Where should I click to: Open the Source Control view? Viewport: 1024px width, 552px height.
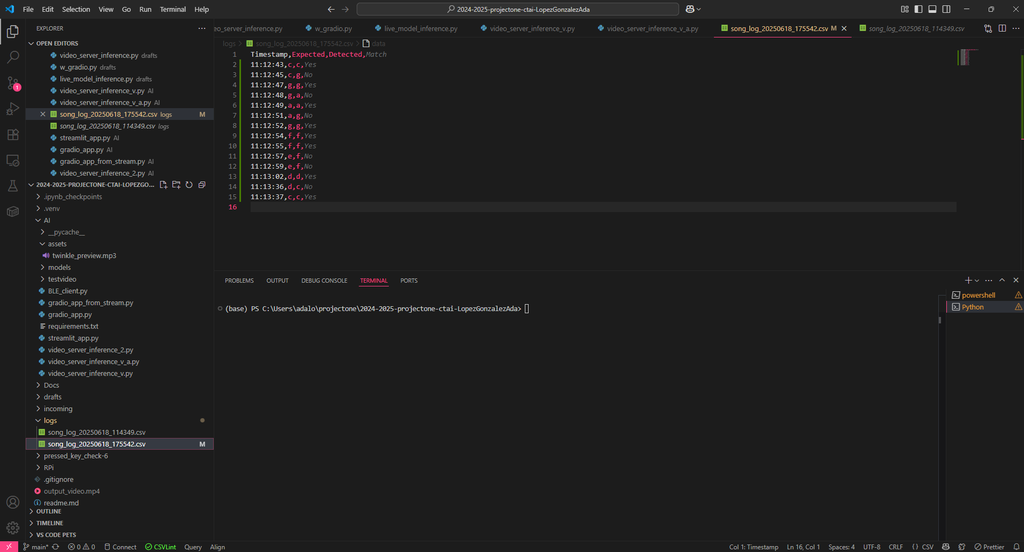click(x=13, y=83)
